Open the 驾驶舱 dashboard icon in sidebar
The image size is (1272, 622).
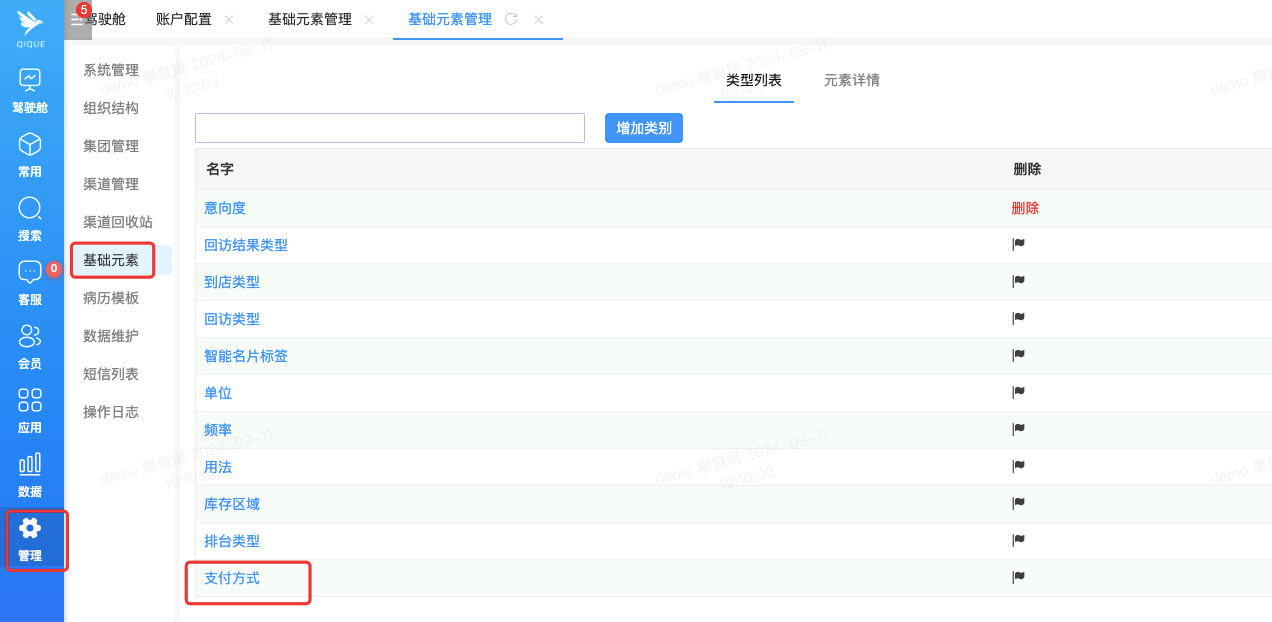[x=30, y=79]
